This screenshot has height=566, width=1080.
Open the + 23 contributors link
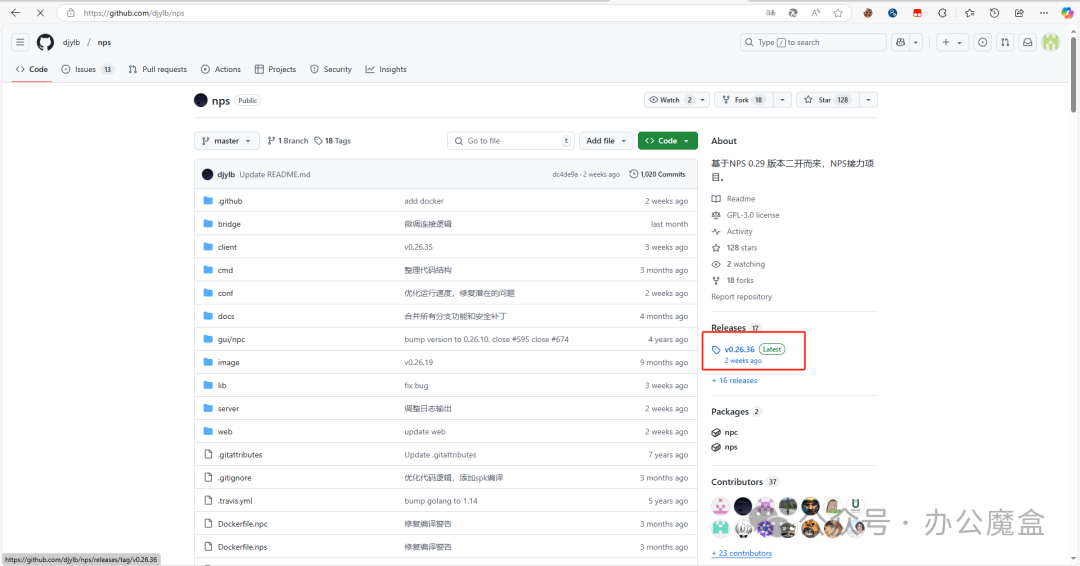pos(742,553)
